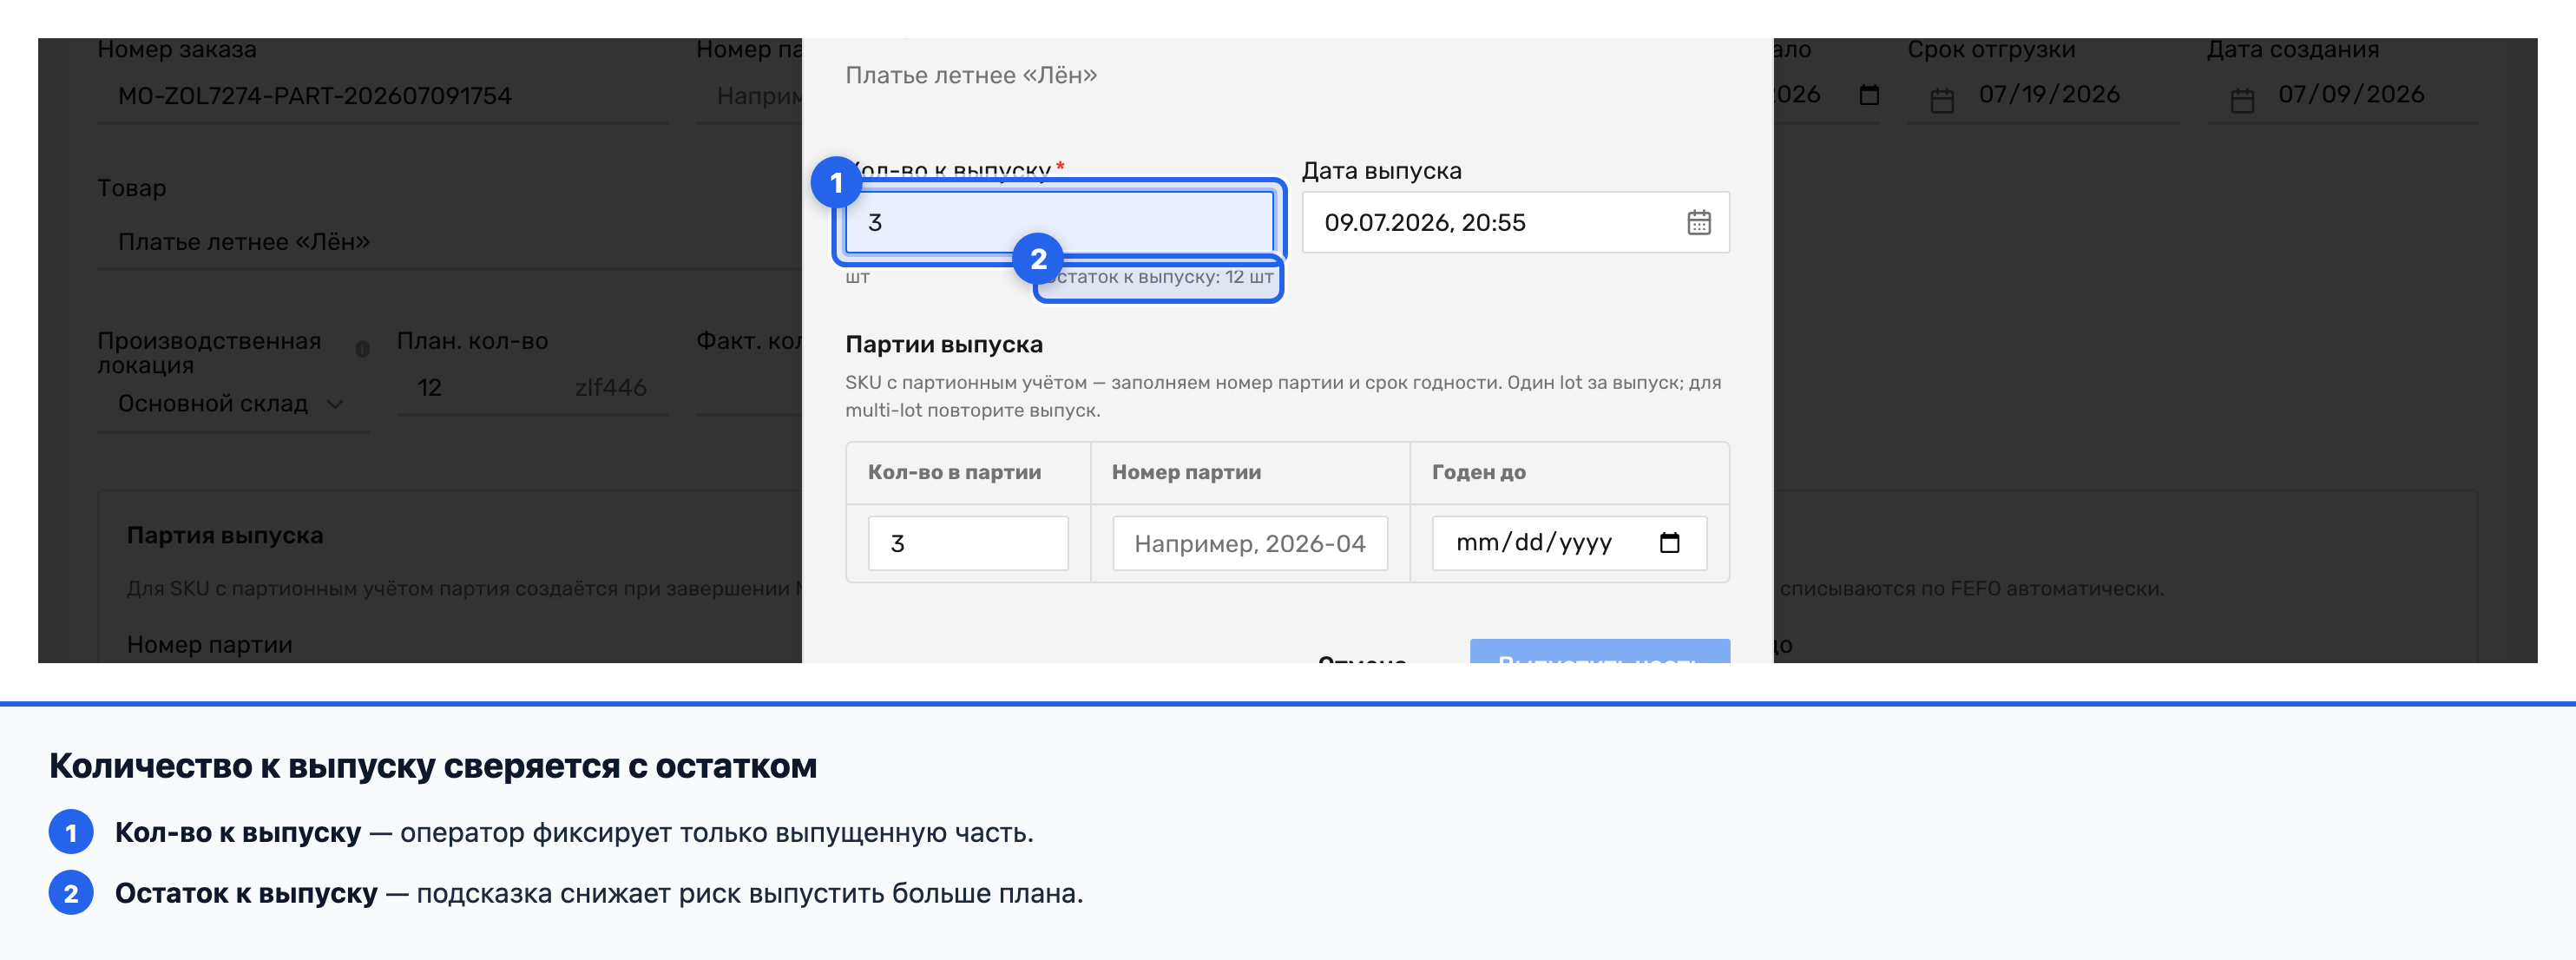Click Партия выпуска section heading in background

225,535
